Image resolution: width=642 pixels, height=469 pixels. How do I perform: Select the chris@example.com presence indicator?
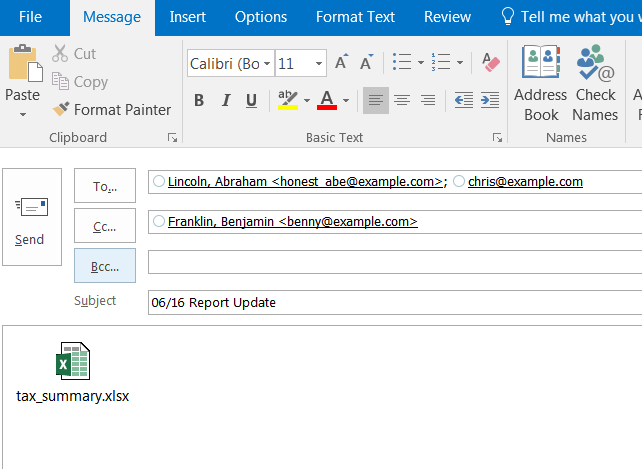point(459,181)
